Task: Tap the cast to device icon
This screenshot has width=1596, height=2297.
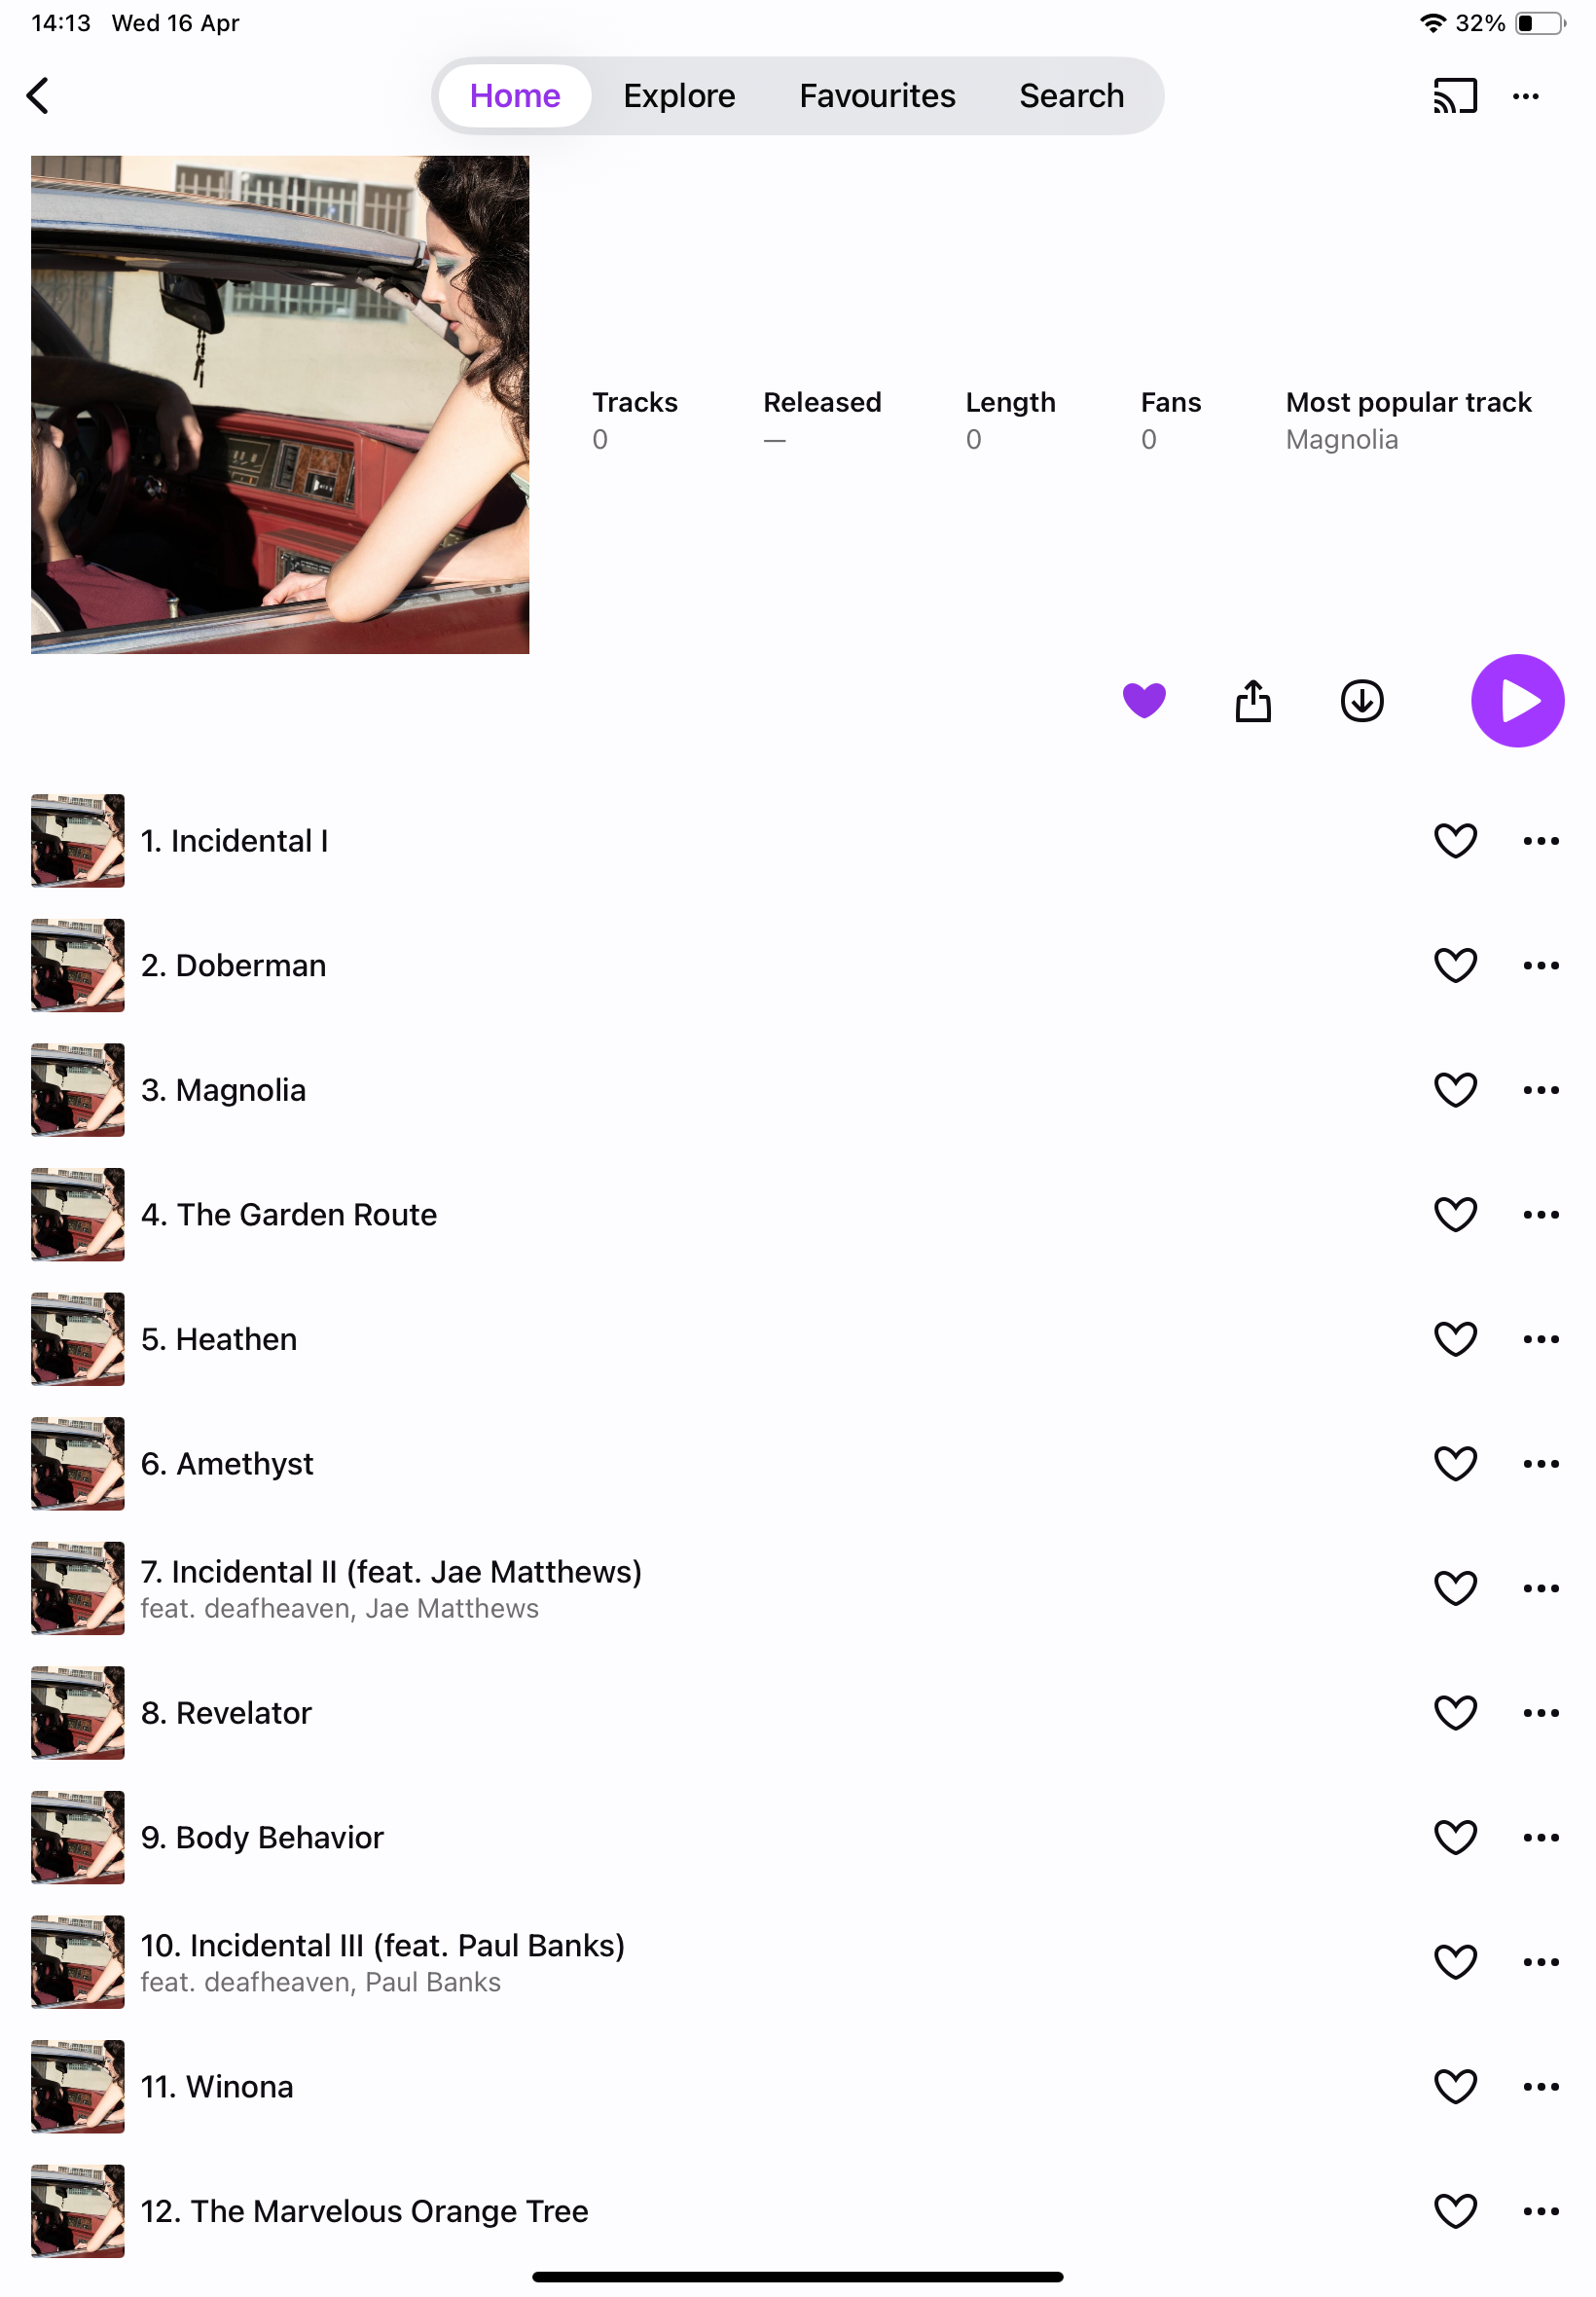Action: (x=1455, y=96)
